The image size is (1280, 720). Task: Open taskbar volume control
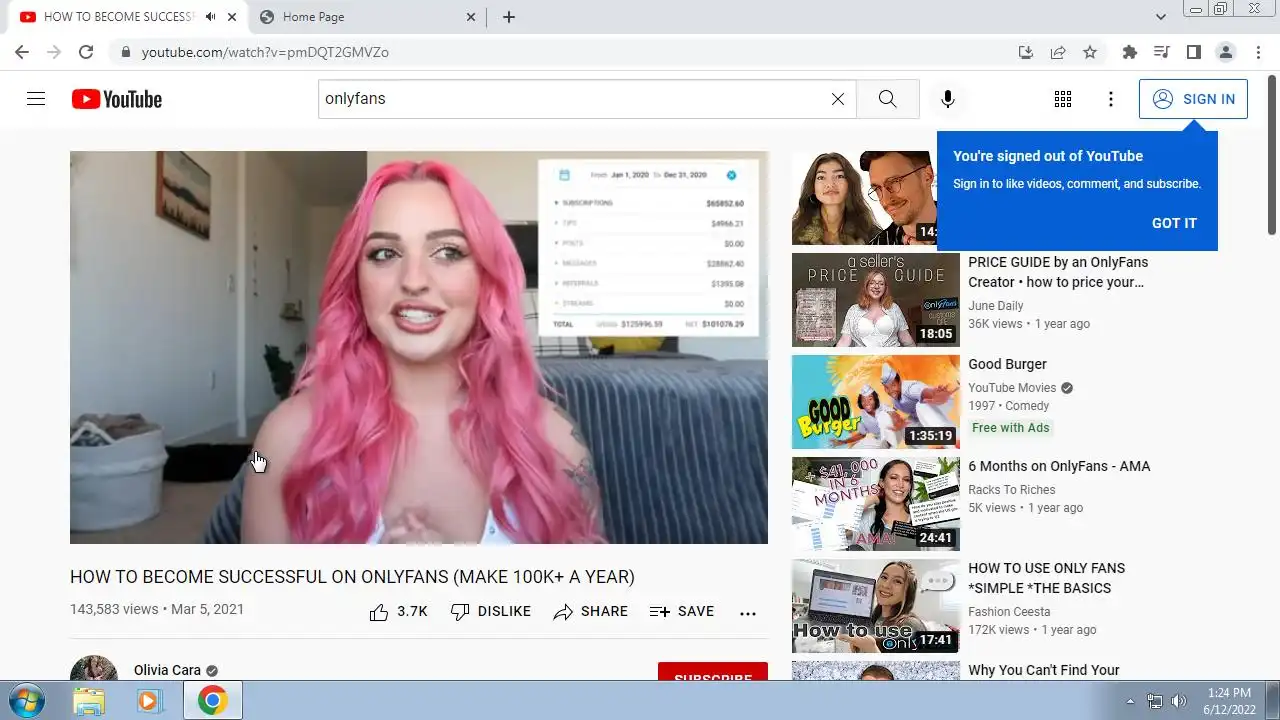click(1179, 701)
